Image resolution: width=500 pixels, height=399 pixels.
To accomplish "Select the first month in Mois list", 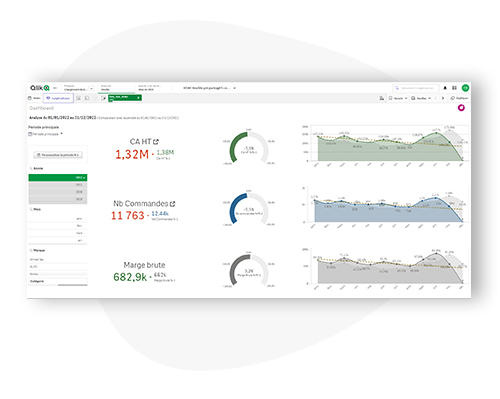I will pyautogui.click(x=58, y=219).
